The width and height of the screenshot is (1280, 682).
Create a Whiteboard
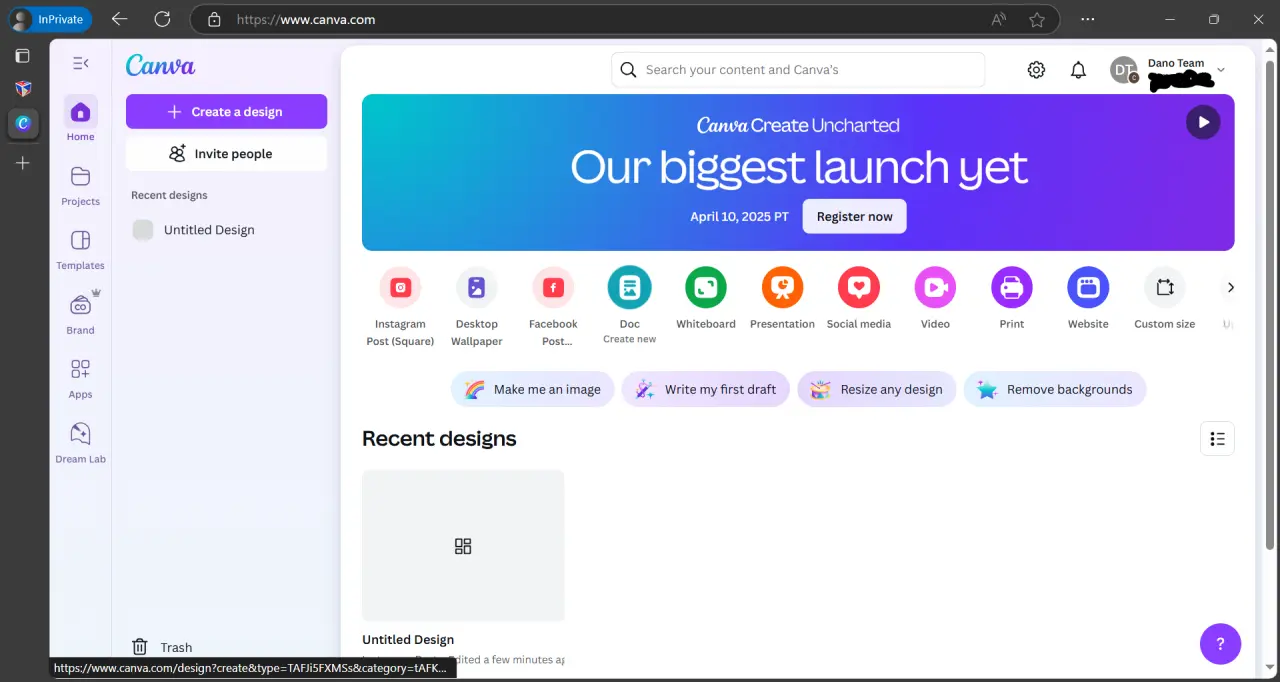click(706, 298)
